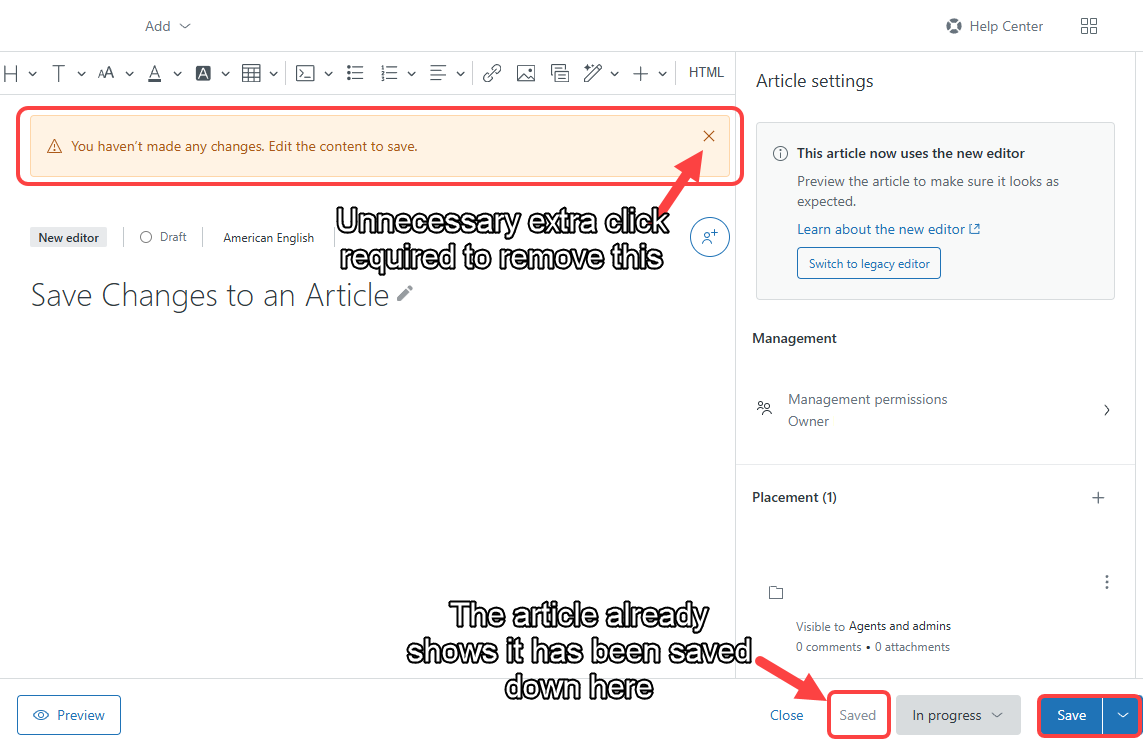Image resolution: width=1143 pixels, height=750 pixels.
Task: Open the apps grid icon
Action: tap(1089, 26)
